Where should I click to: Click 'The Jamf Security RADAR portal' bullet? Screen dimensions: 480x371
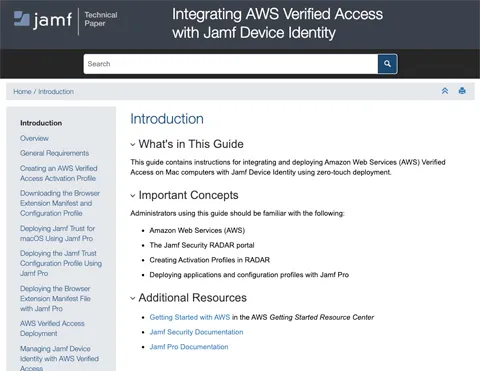pyautogui.click(x=202, y=245)
